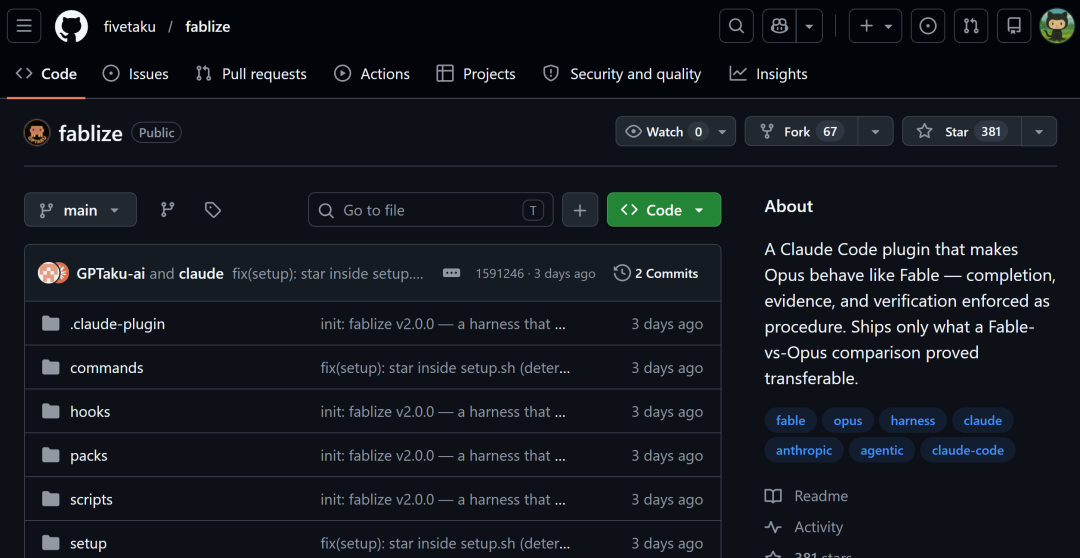View tags via the tag icon

point(213,210)
